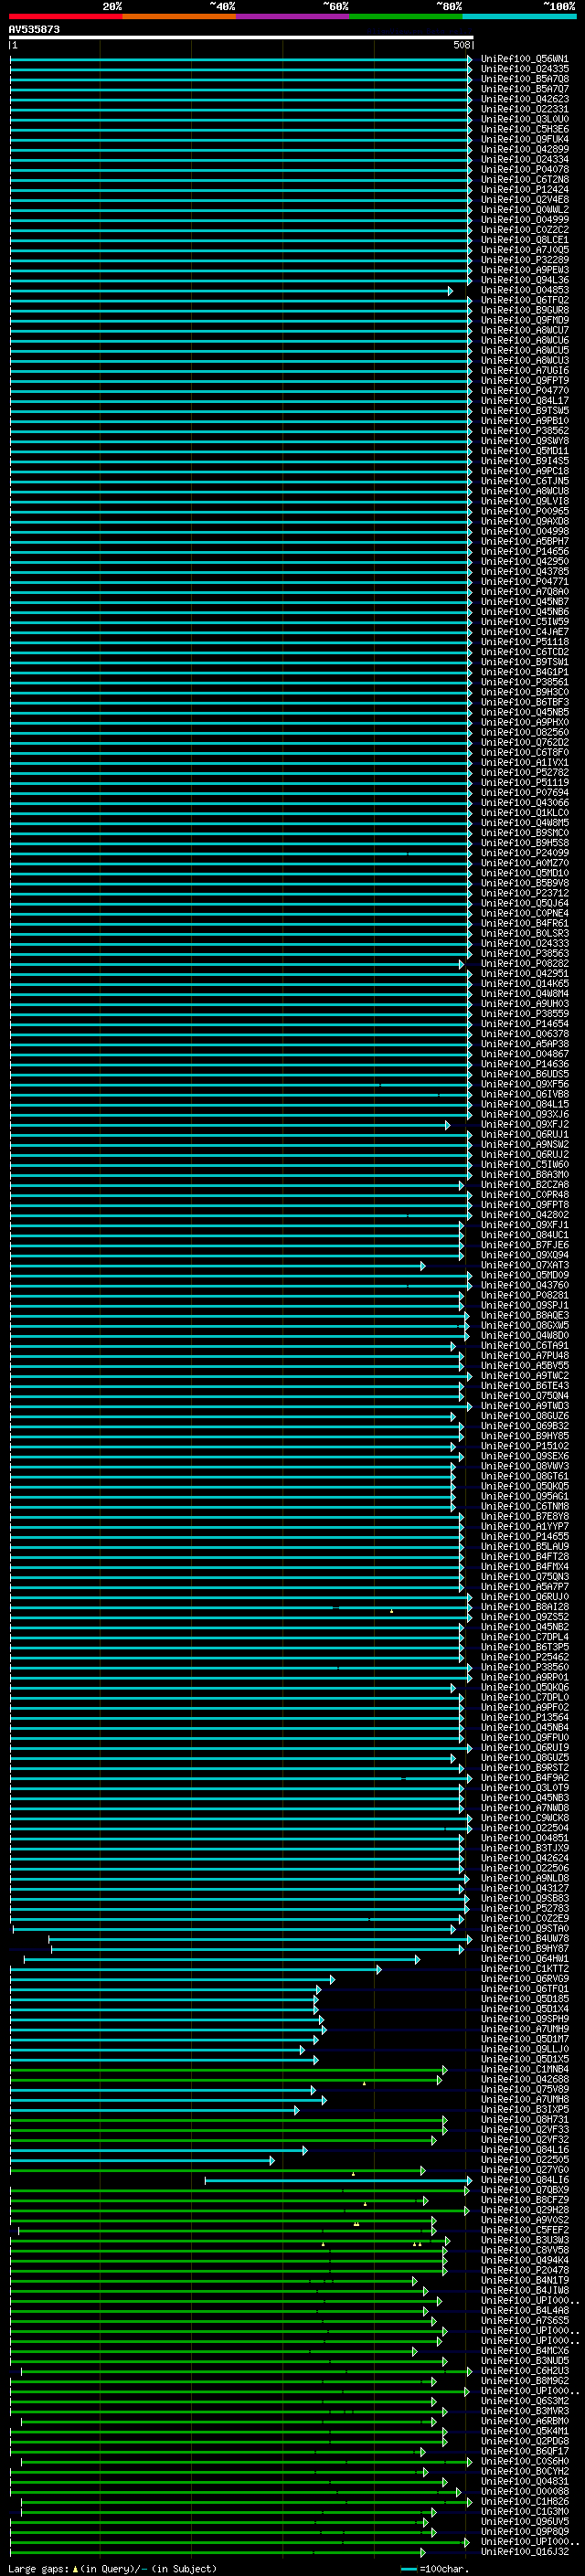Open the UniRef100_Q43127 entry
Image resolution: width=585 pixels, height=2576 pixels.
[x=525, y=1888]
